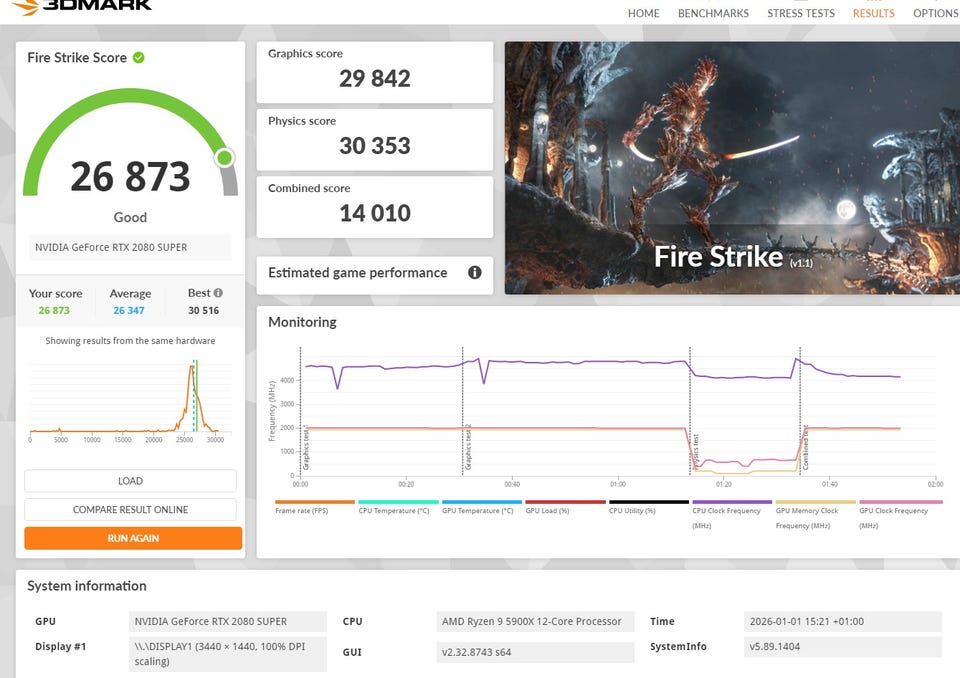Click the Combined test timeline marker
960x678 pixels.
click(x=801, y=412)
